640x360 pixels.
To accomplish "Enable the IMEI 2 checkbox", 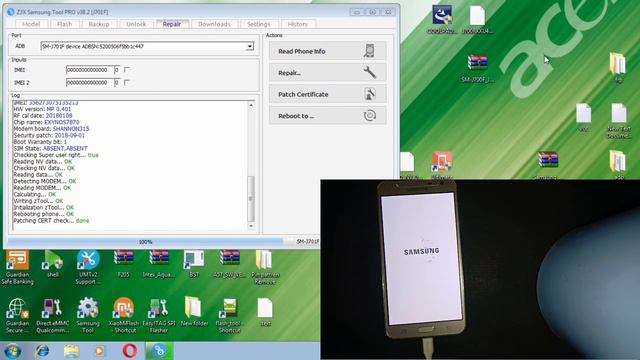I will point(127,82).
